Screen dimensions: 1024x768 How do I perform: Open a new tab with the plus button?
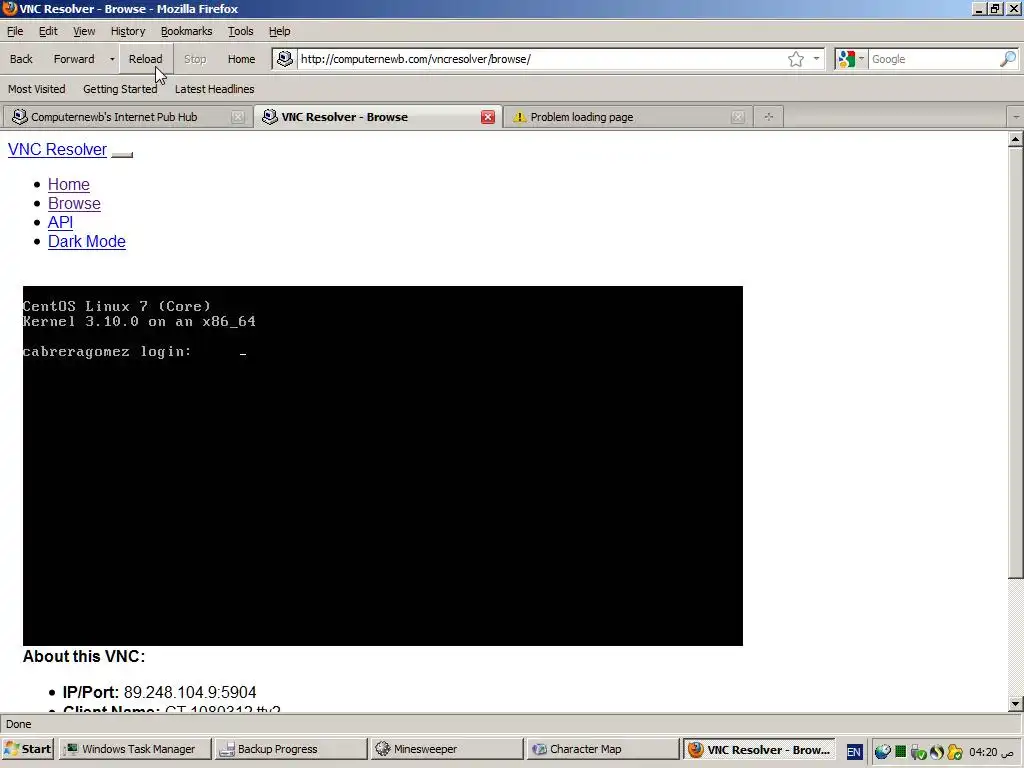point(769,117)
